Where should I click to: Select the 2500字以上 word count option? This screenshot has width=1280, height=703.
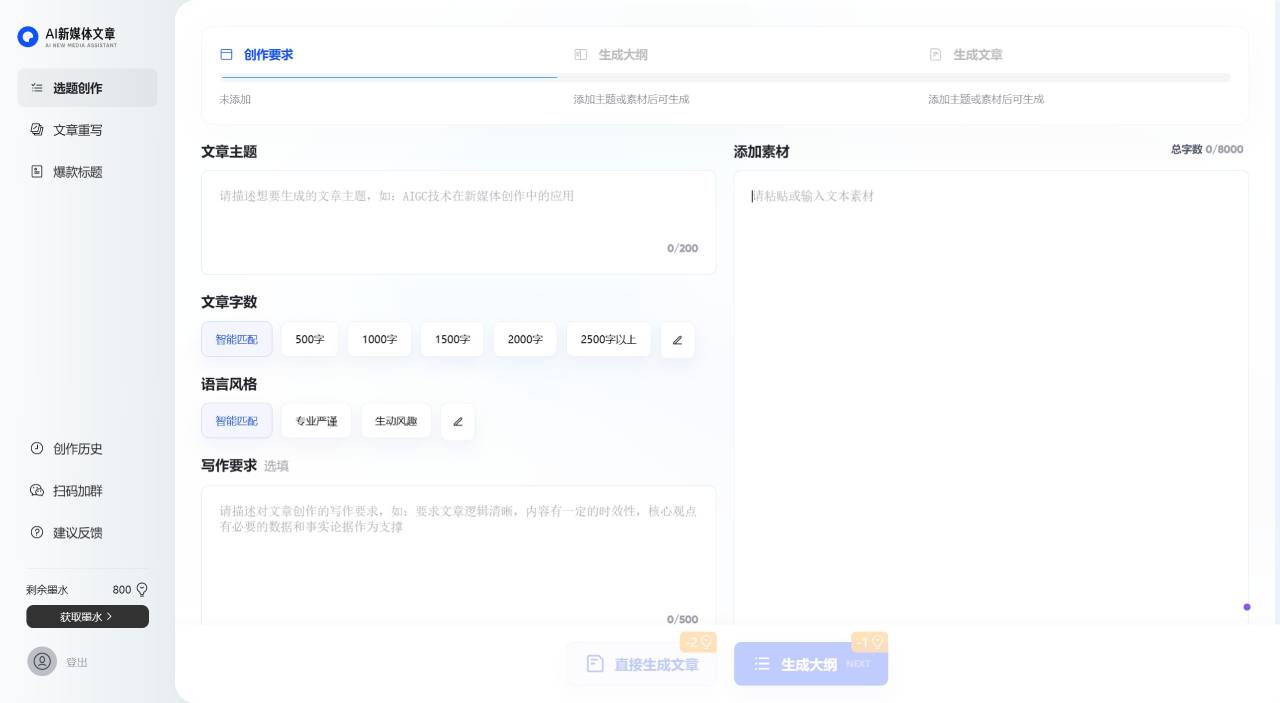click(608, 339)
